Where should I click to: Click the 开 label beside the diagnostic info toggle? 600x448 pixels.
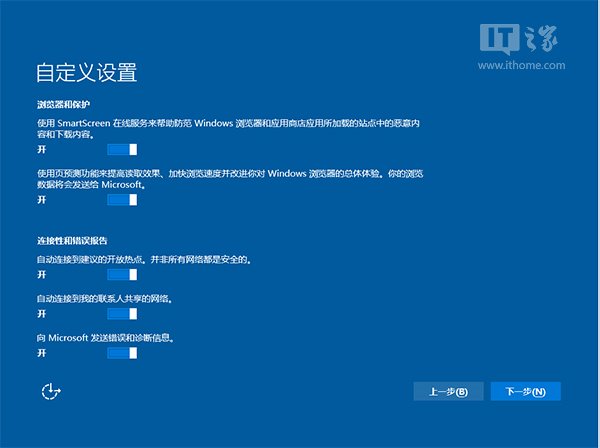tap(42, 352)
